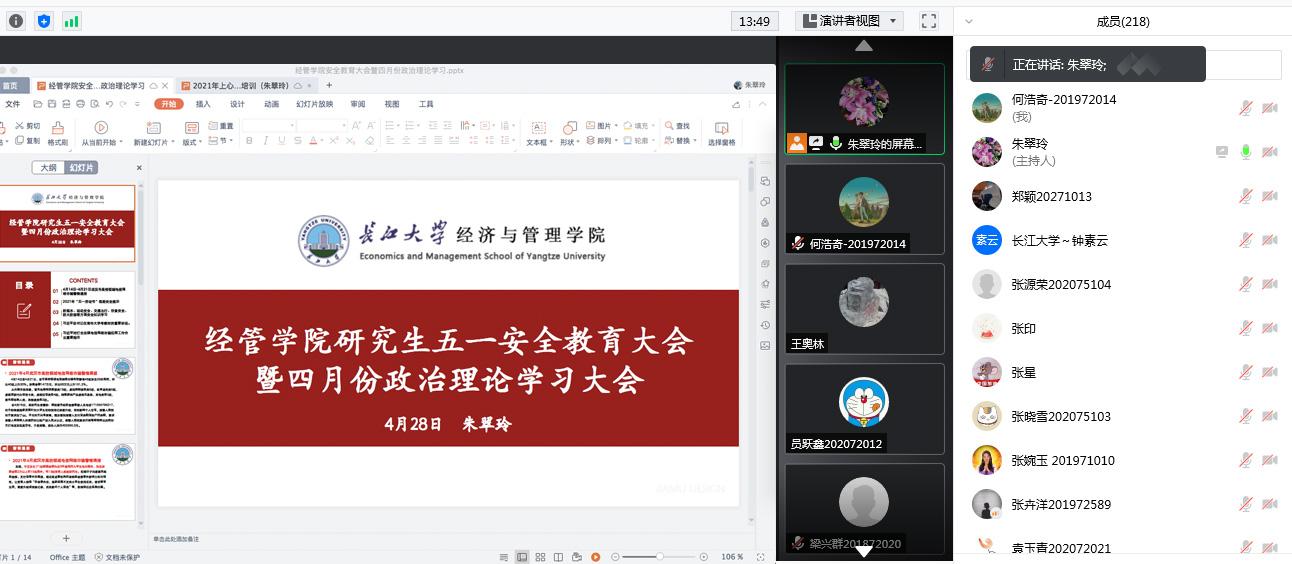Enter full screen mode

(929, 20)
